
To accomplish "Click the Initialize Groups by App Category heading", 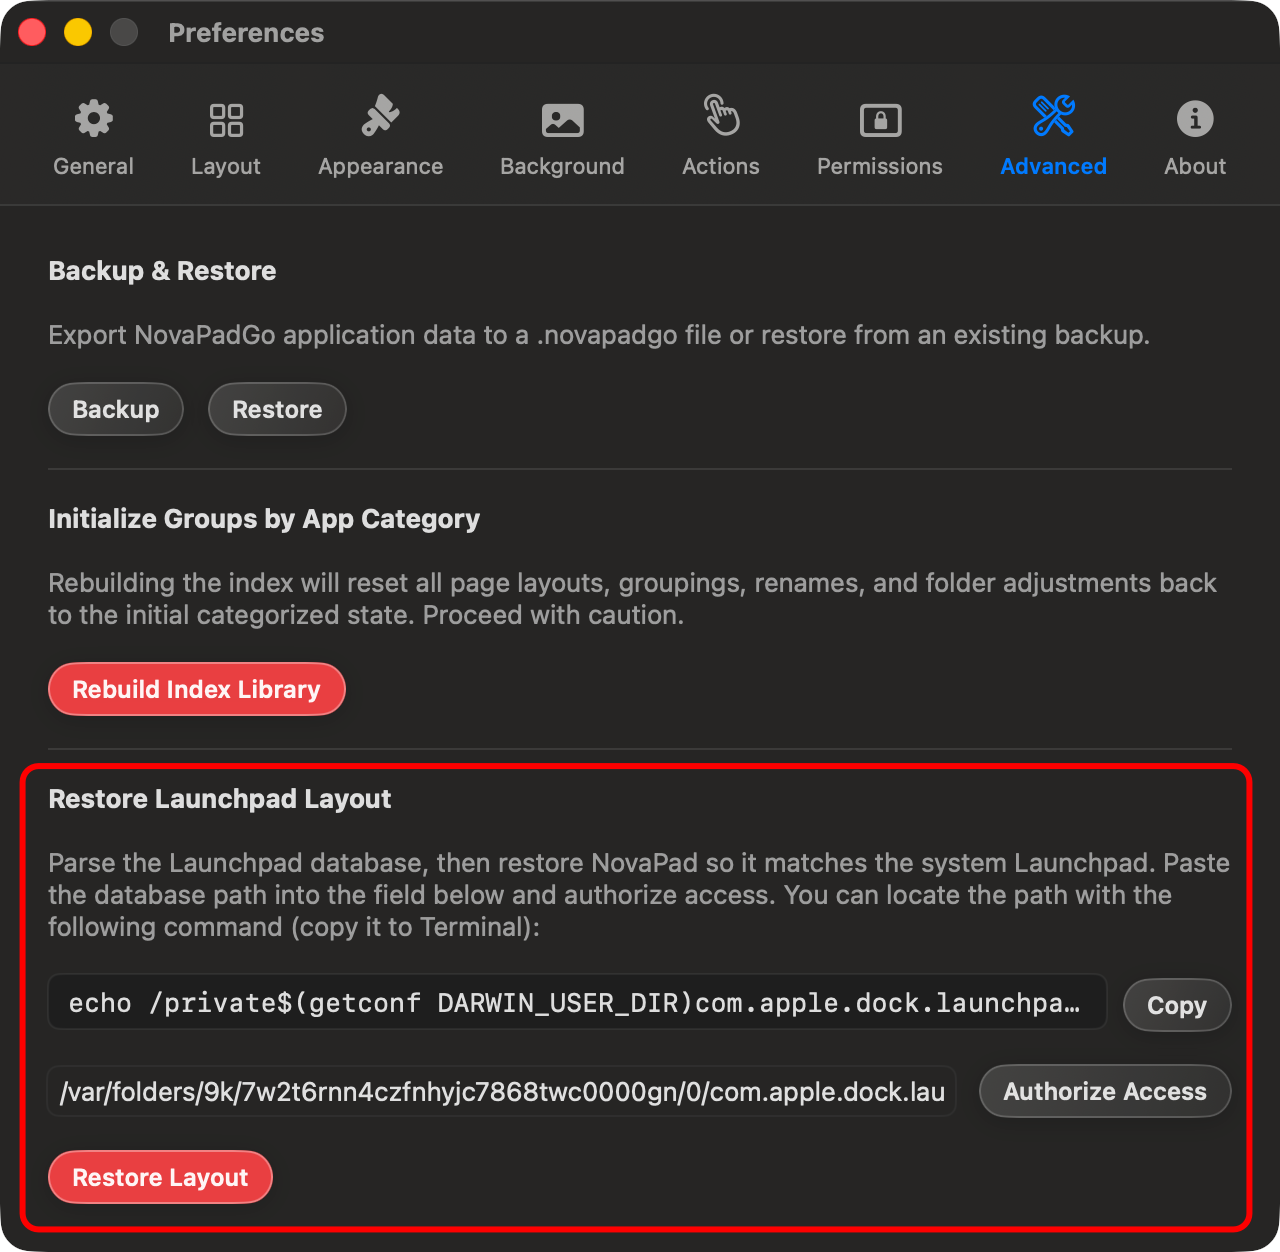I will [x=264, y=519].
